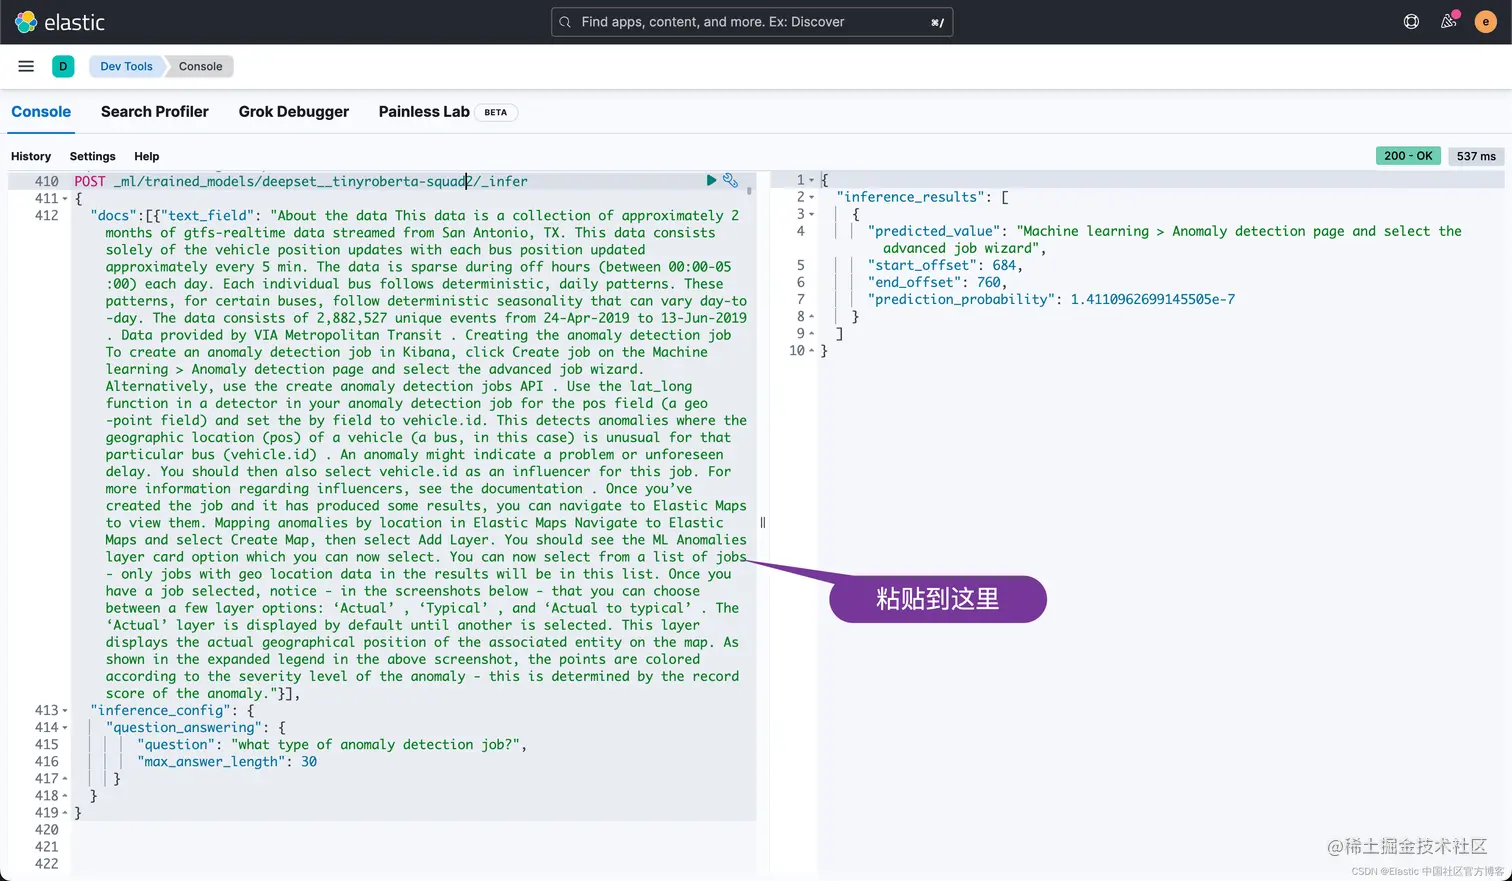Toggle fold arrow on request line 417
Image resolution: width=1512 pixels, height=881 pixels.
(65, 779)
